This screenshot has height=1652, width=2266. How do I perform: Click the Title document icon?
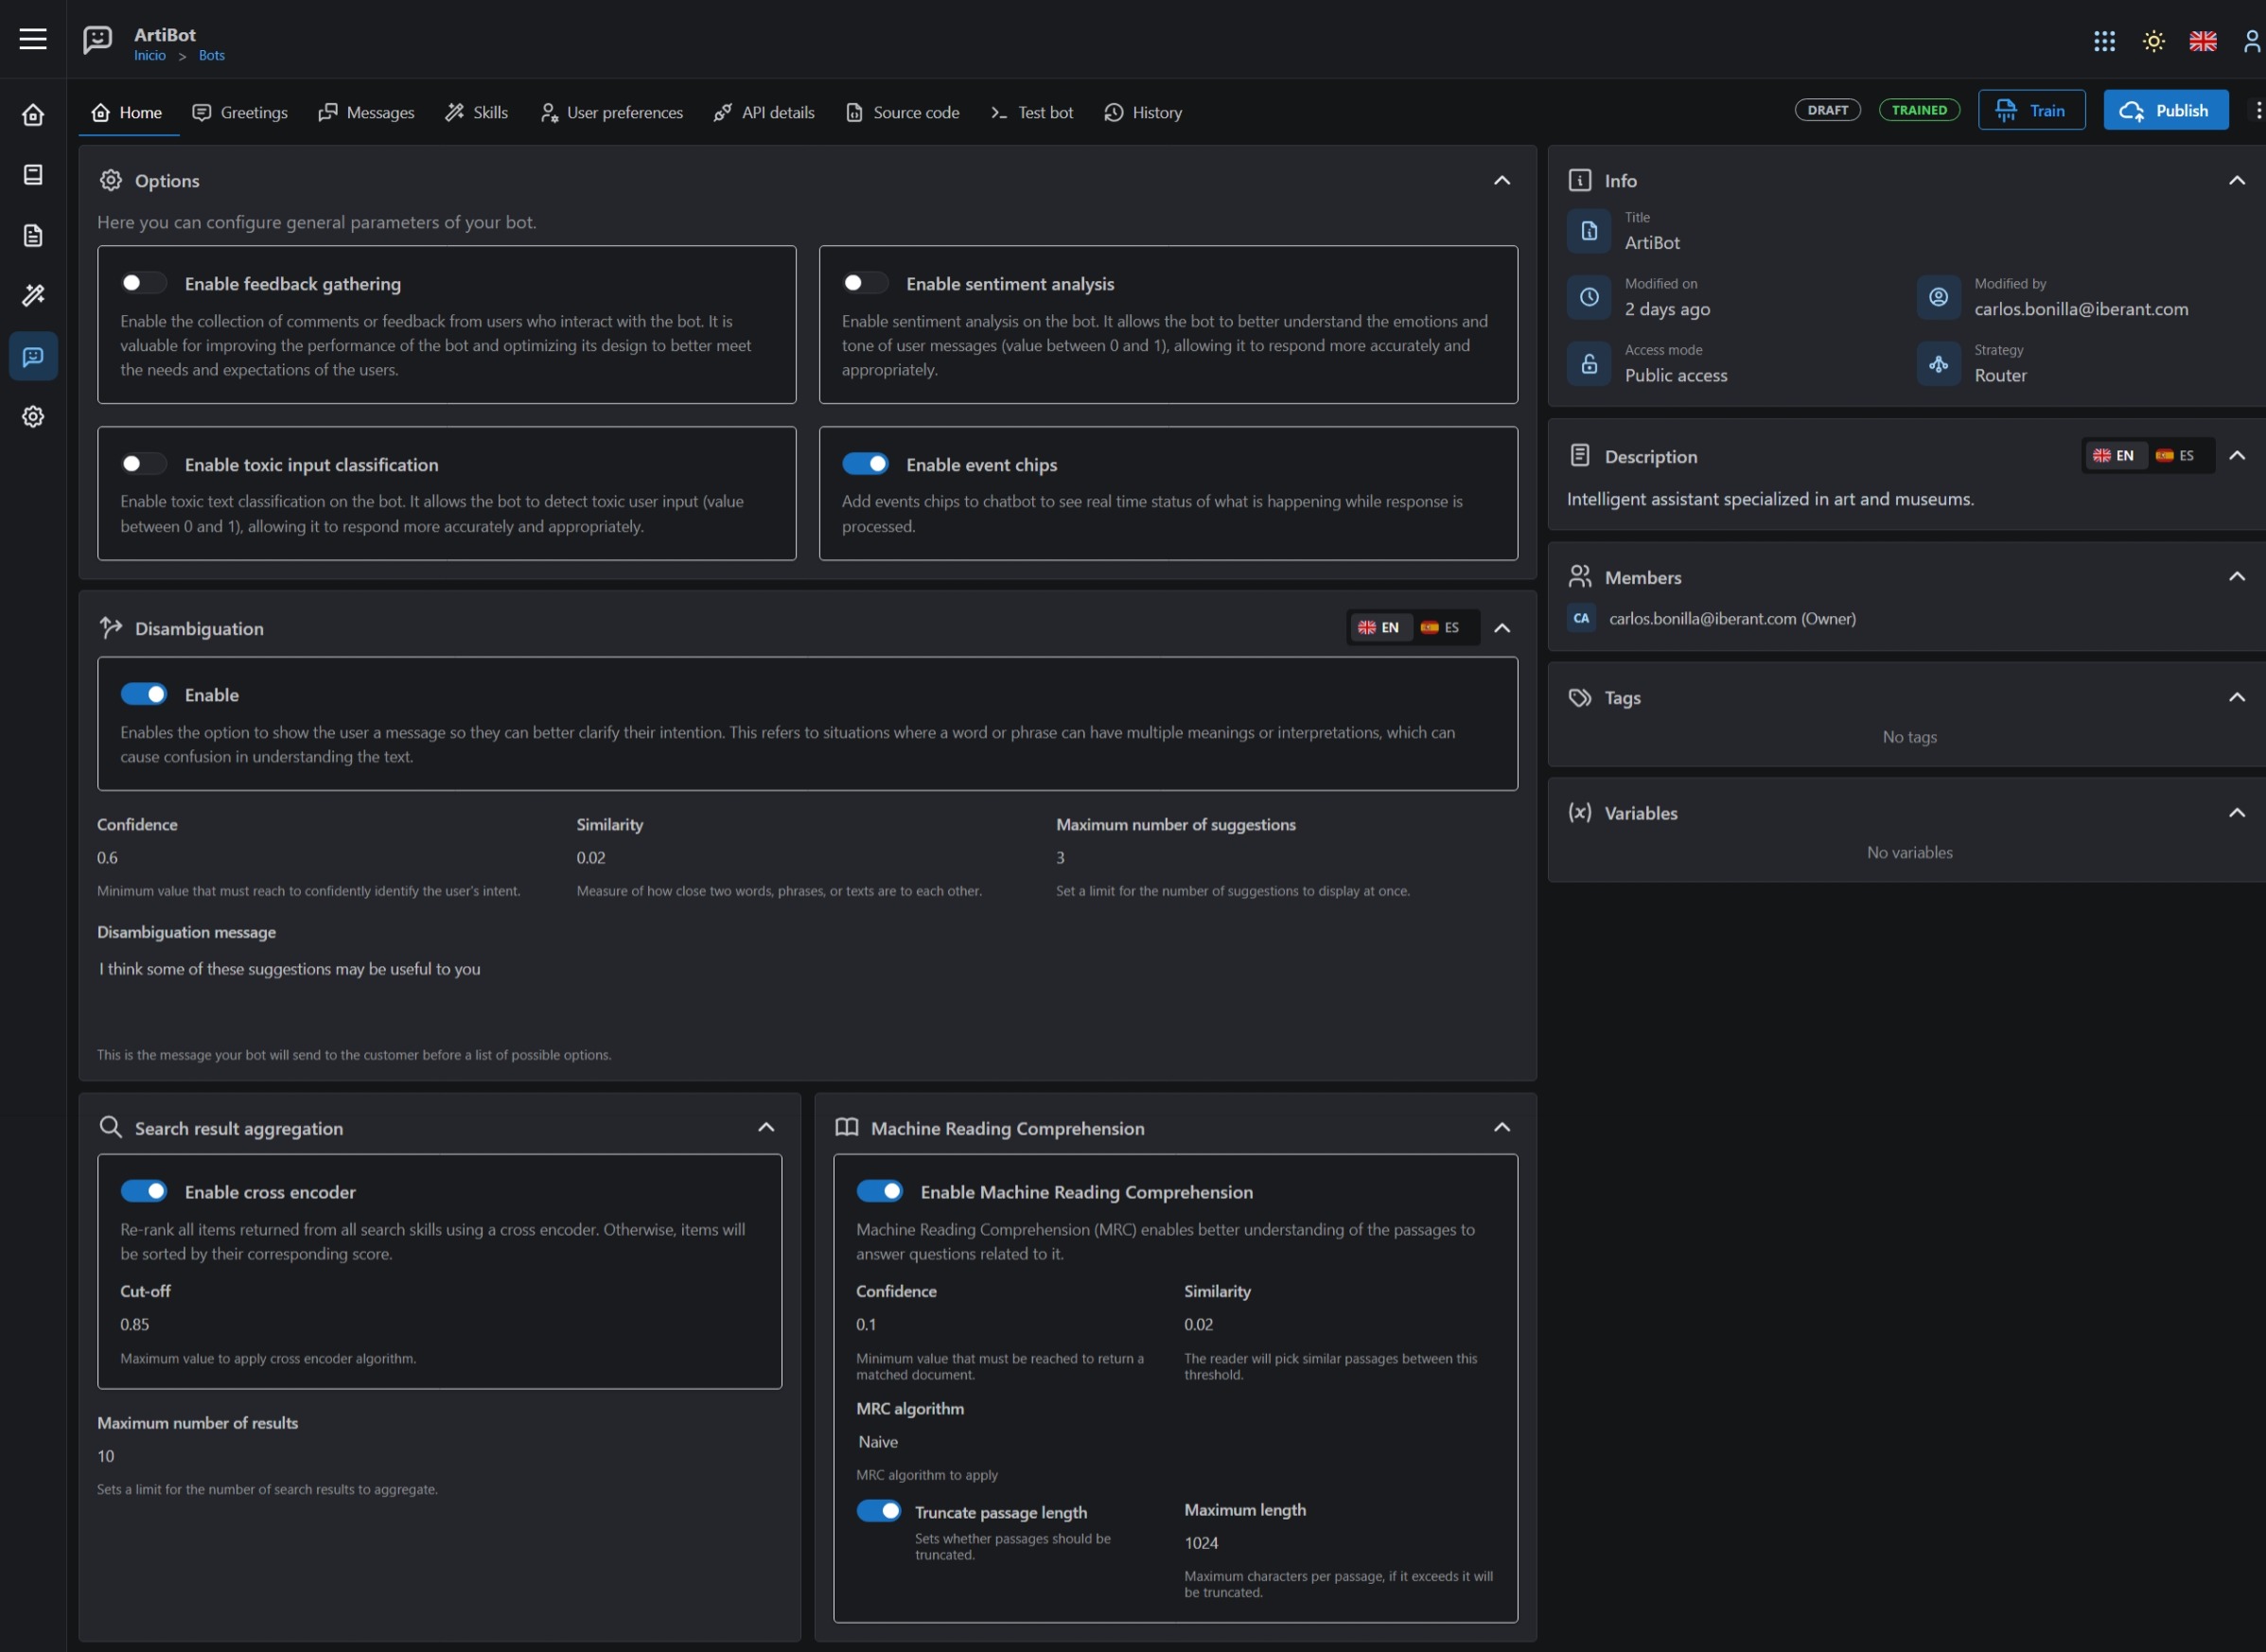(1588, 231)
